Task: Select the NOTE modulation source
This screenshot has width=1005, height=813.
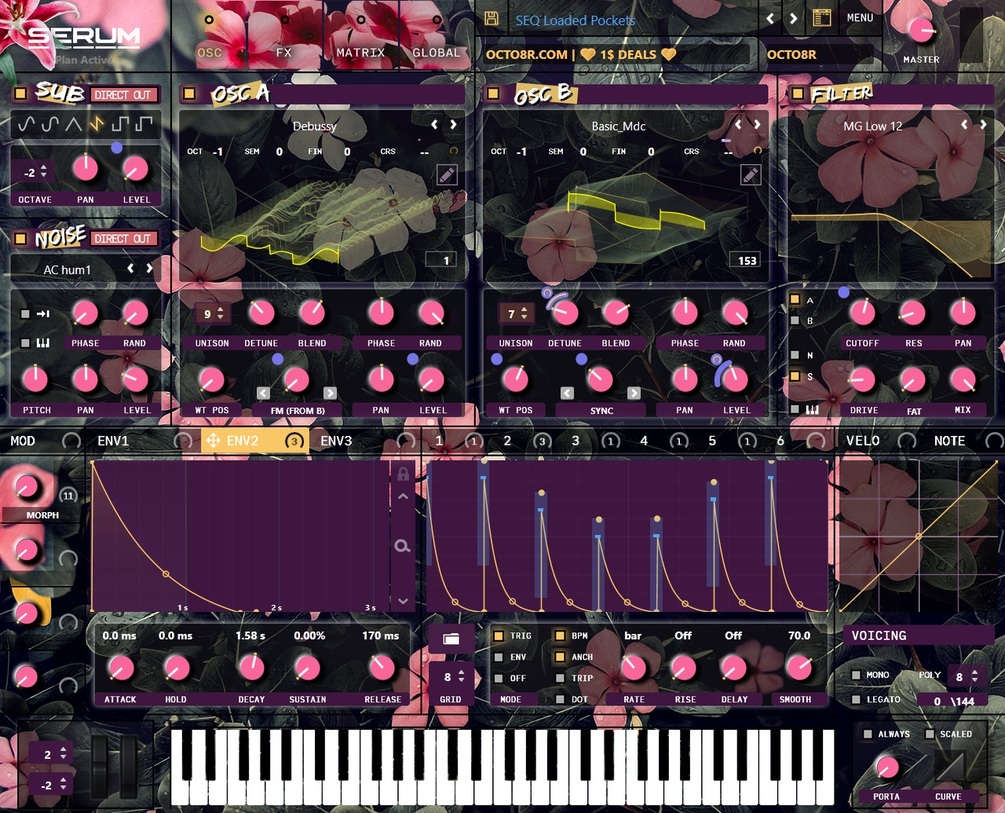Action: pos(949,440)
